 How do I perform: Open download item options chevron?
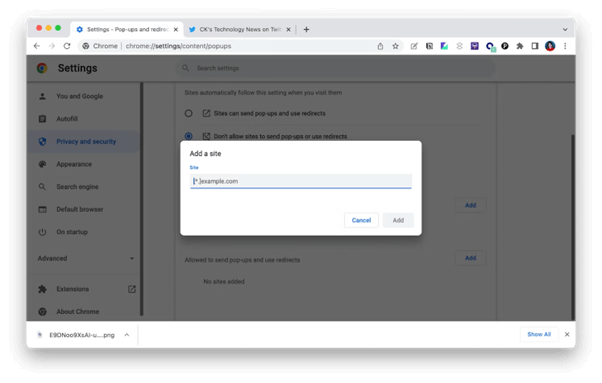point(127,335)
